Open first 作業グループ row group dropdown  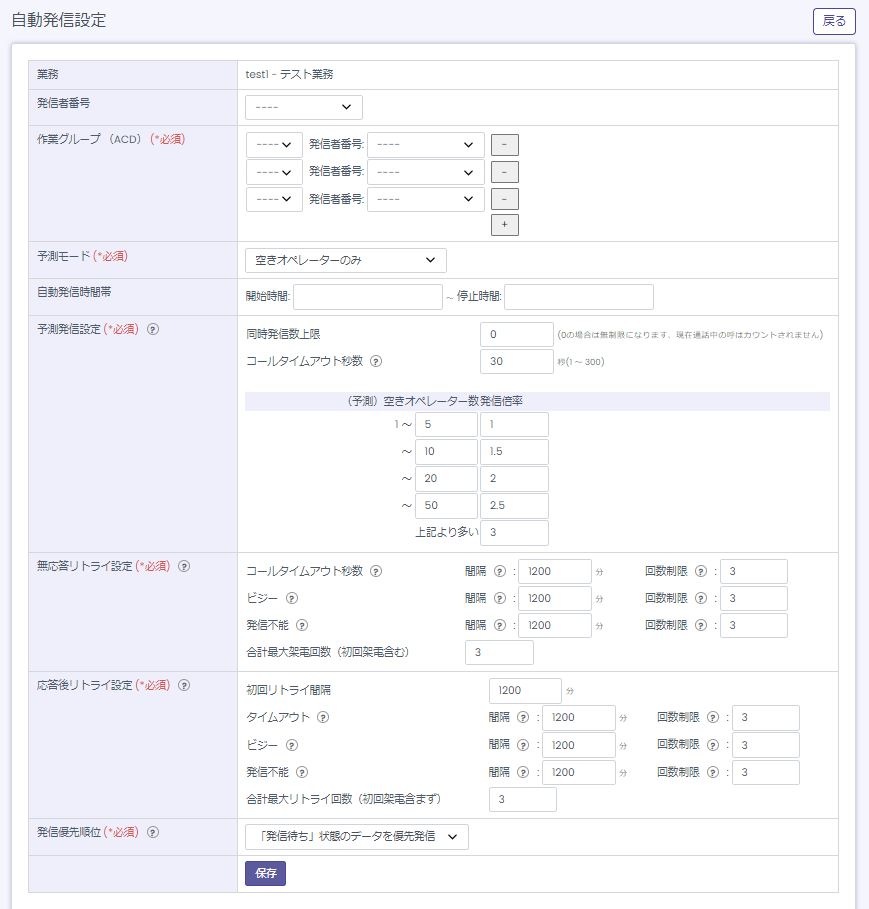274,145
